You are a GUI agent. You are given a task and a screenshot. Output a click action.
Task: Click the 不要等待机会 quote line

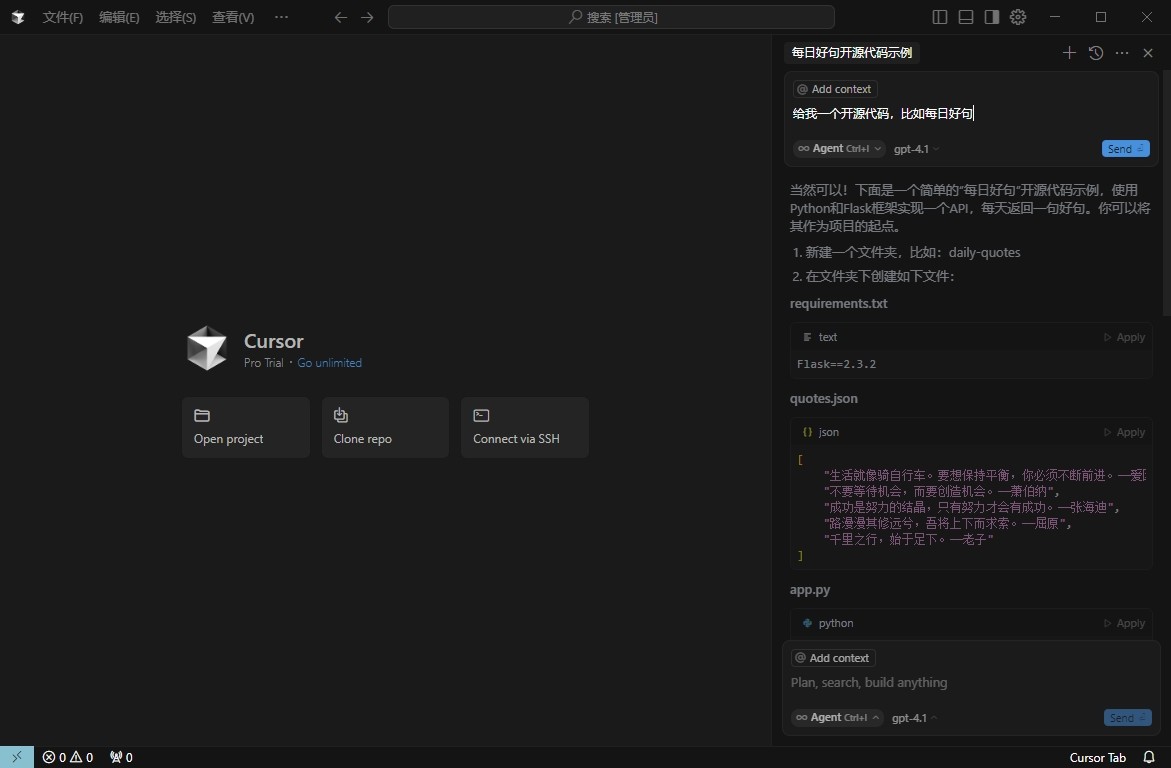[942, 492]
